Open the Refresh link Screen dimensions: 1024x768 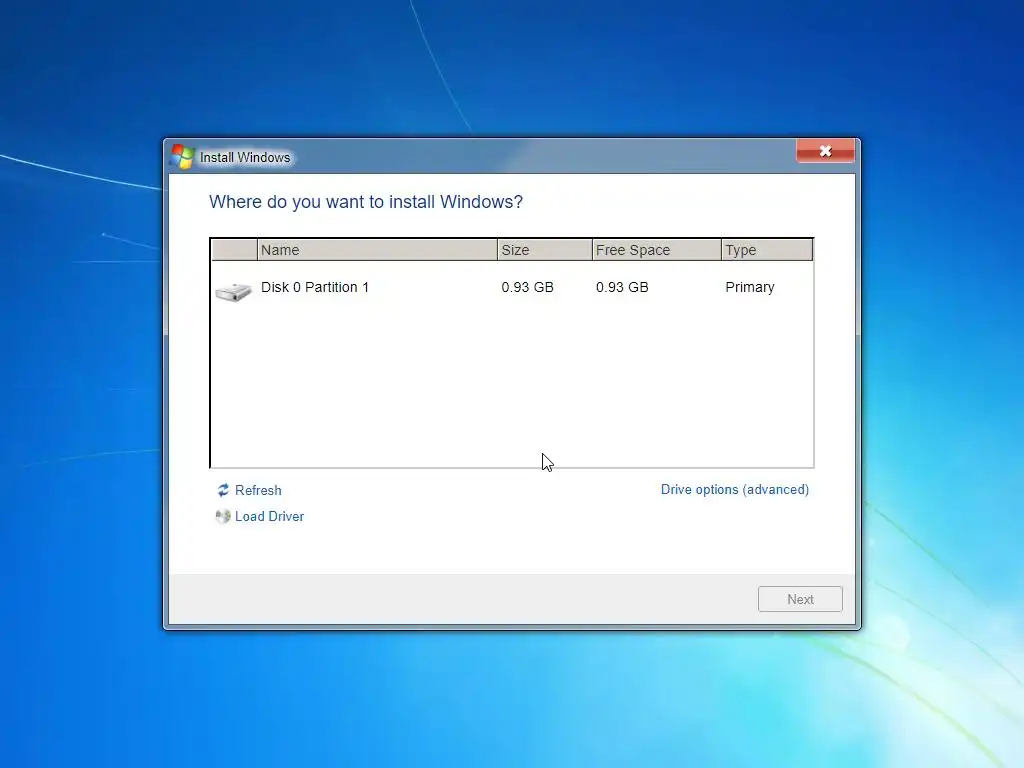258,490
